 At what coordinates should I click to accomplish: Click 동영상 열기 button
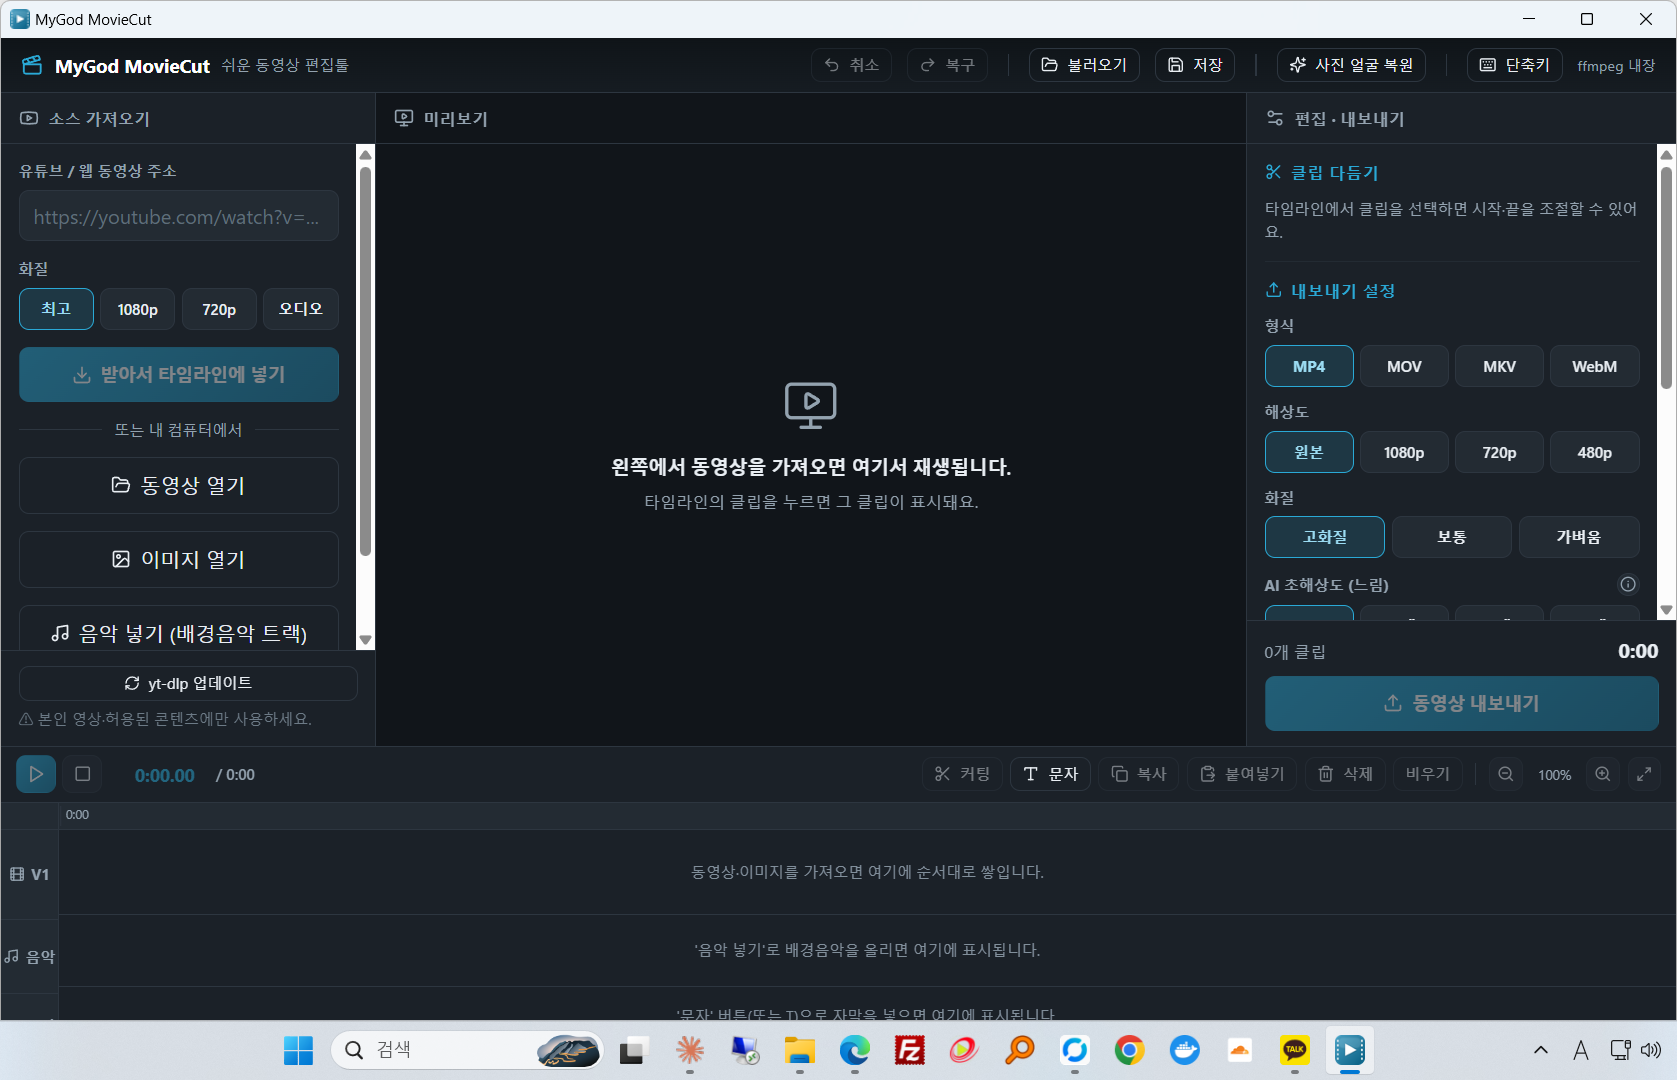coord(179,485)
